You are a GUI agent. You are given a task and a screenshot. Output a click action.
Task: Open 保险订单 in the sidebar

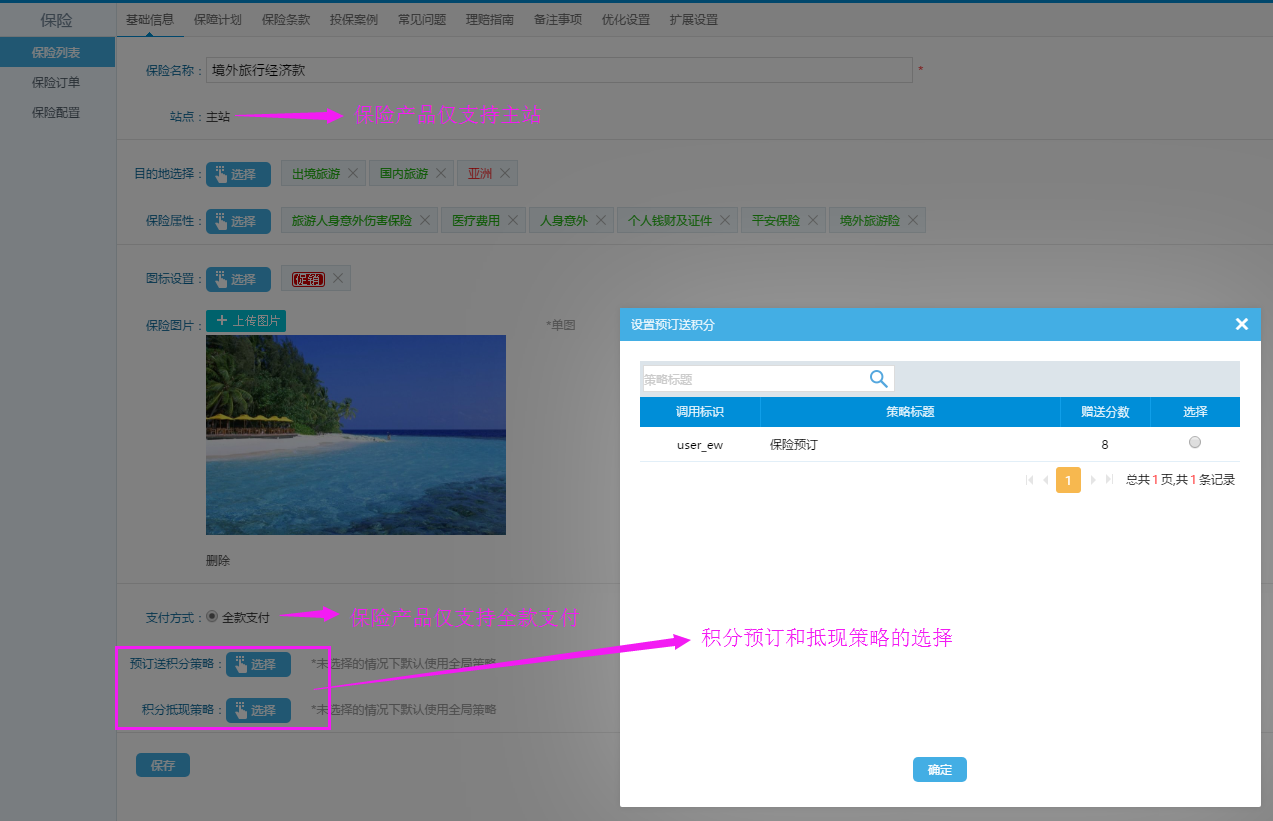point(56,82)
